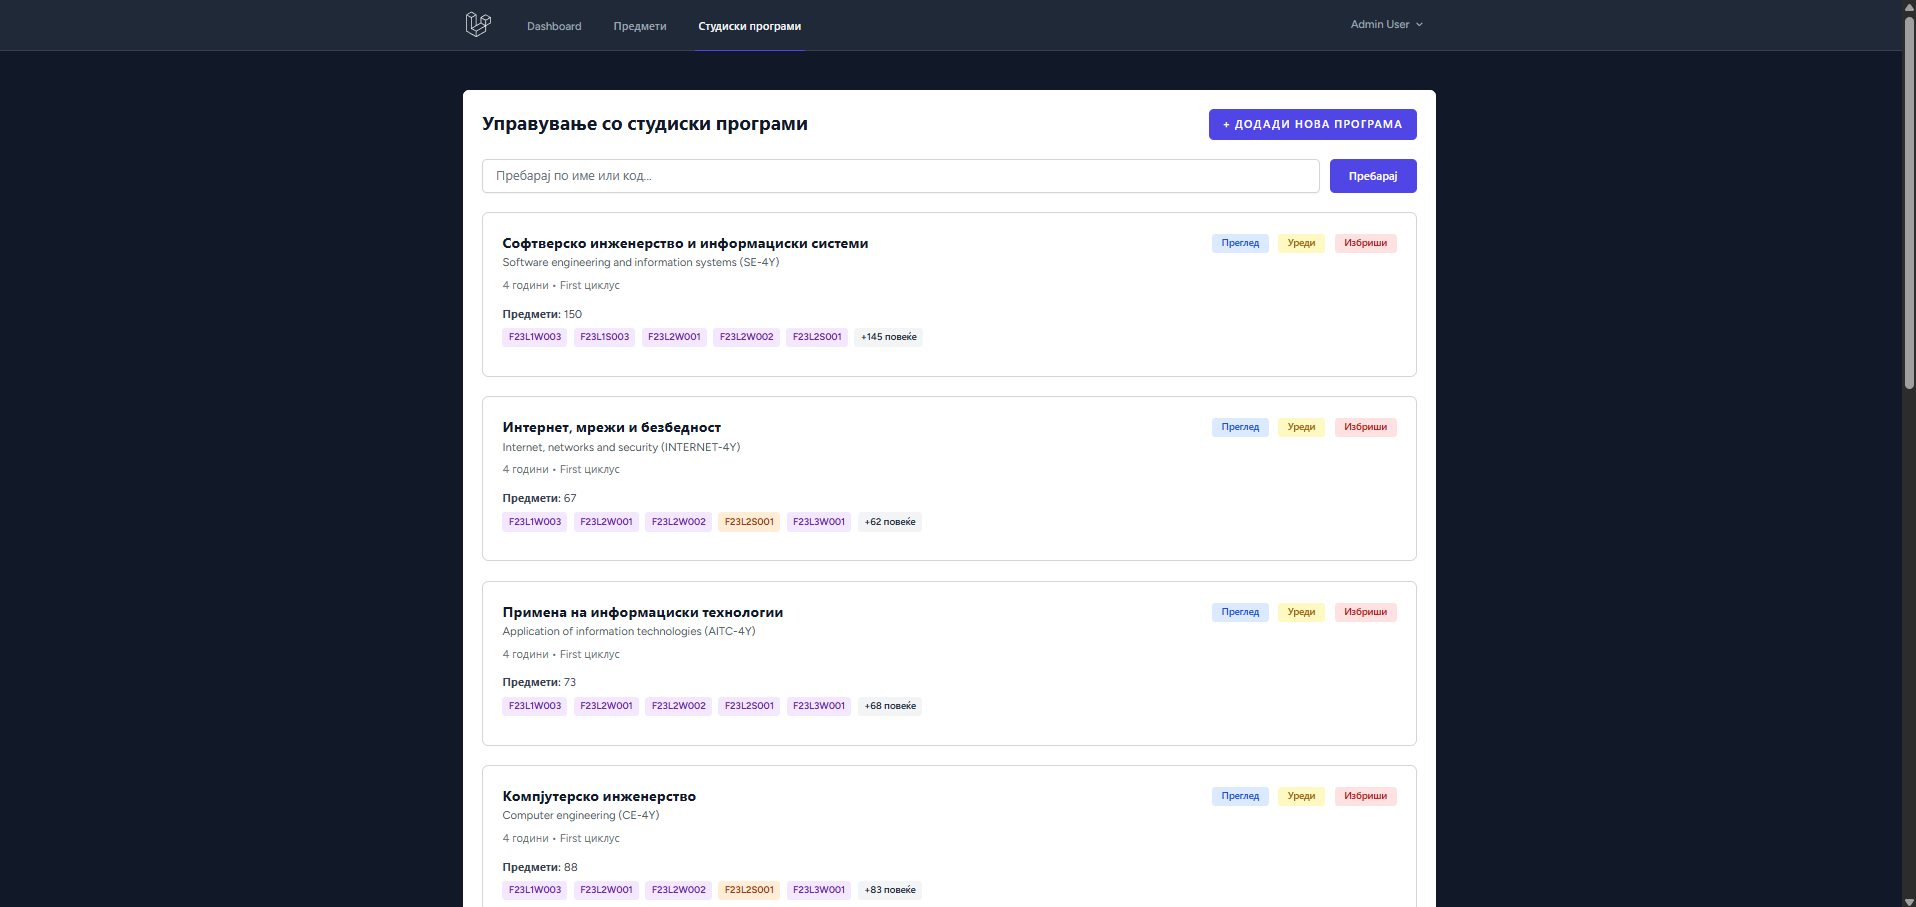This screenshot has height=907, width=1916.
Task: Expand the +62 повеќе subjects badge
Action: pyautogui.click(x=889, y=522)
